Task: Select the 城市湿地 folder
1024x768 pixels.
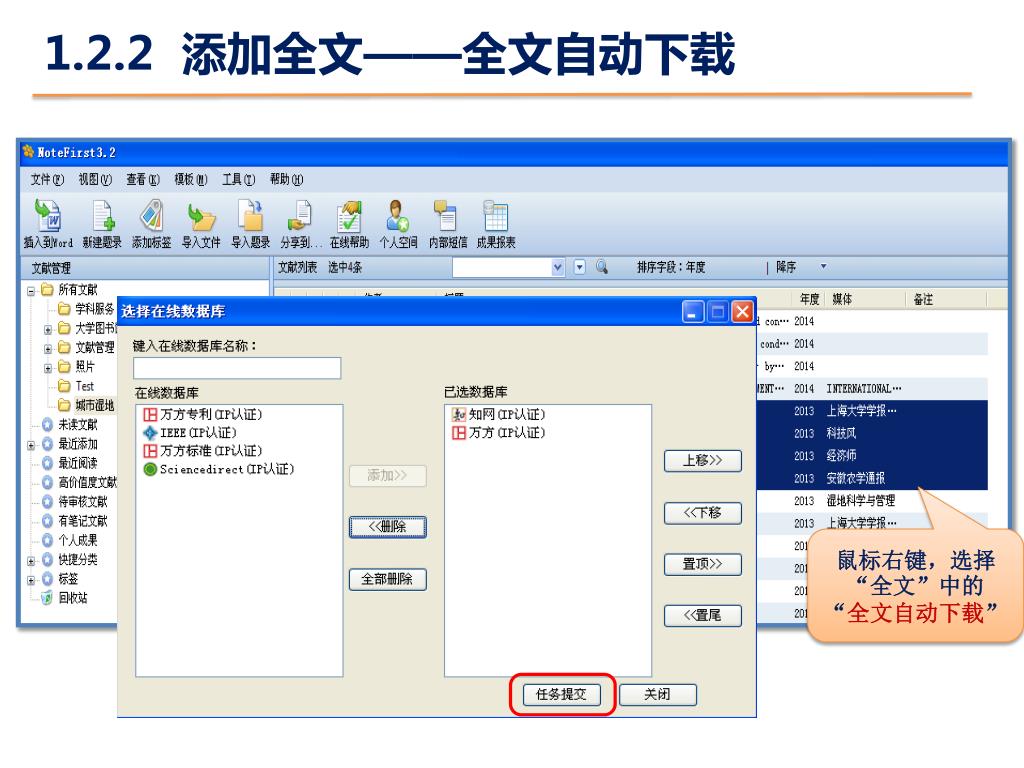Action: [87, 405]
